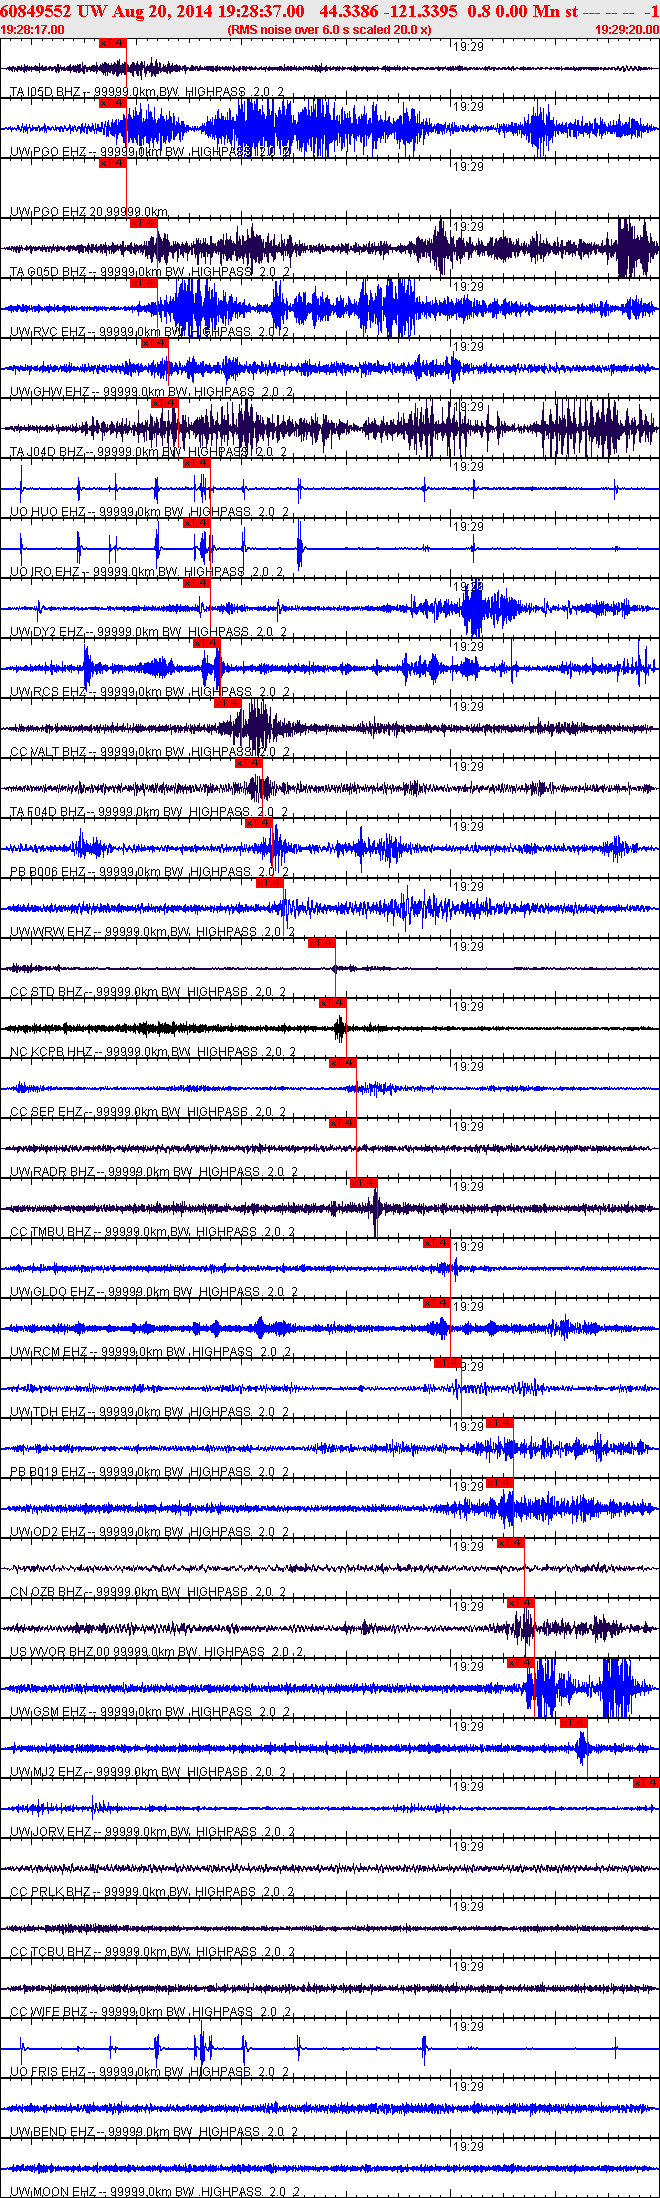
Task: Select the UW RVC EHZ station label
Action: pos(149,332)
